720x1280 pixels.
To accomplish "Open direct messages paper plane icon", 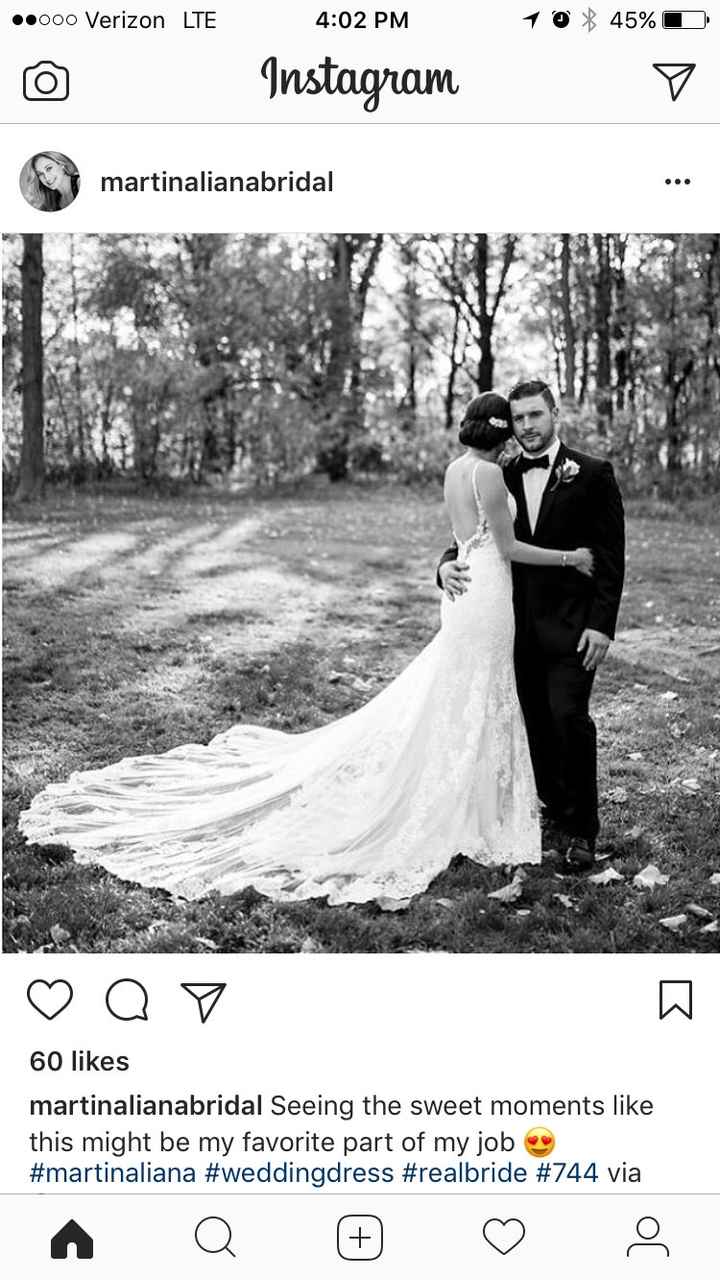I will tap(674, 81).
